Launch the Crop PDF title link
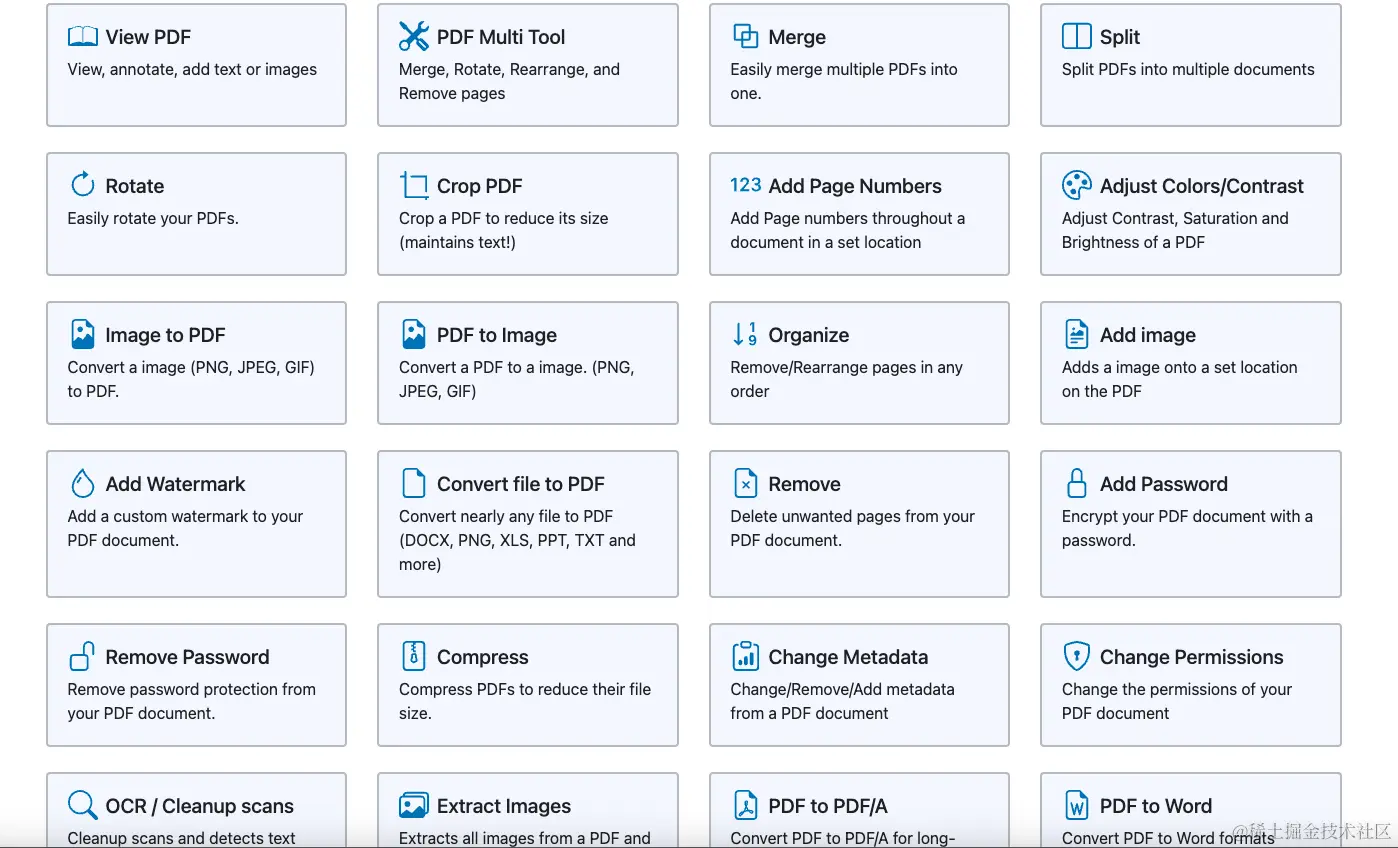This screenshot has width=1398, height=848. pyautogui.click(x=480, y=187)
